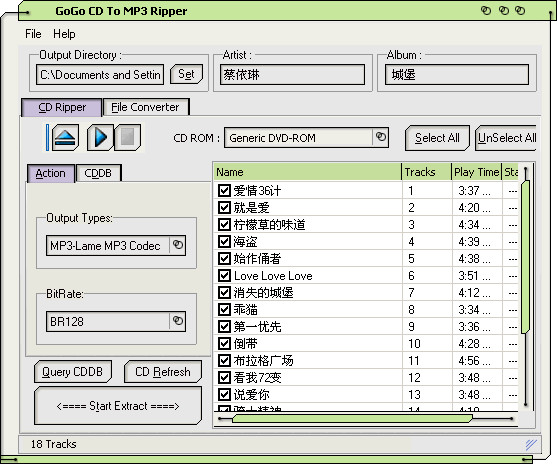Open the File menu
This screenshot has width=557, height=464.
point(33,34)
